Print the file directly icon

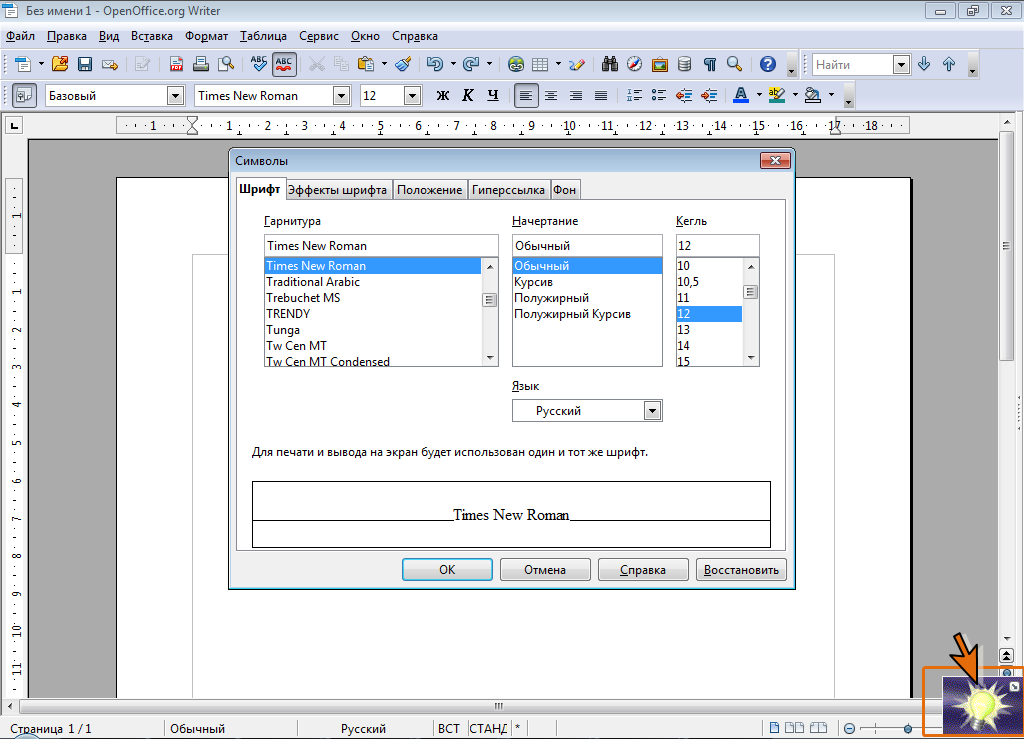201,64
